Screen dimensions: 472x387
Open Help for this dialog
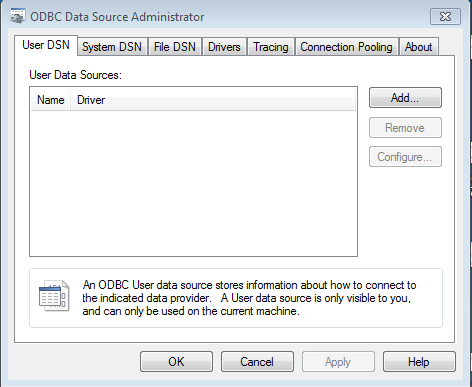(x=419, y=361)
